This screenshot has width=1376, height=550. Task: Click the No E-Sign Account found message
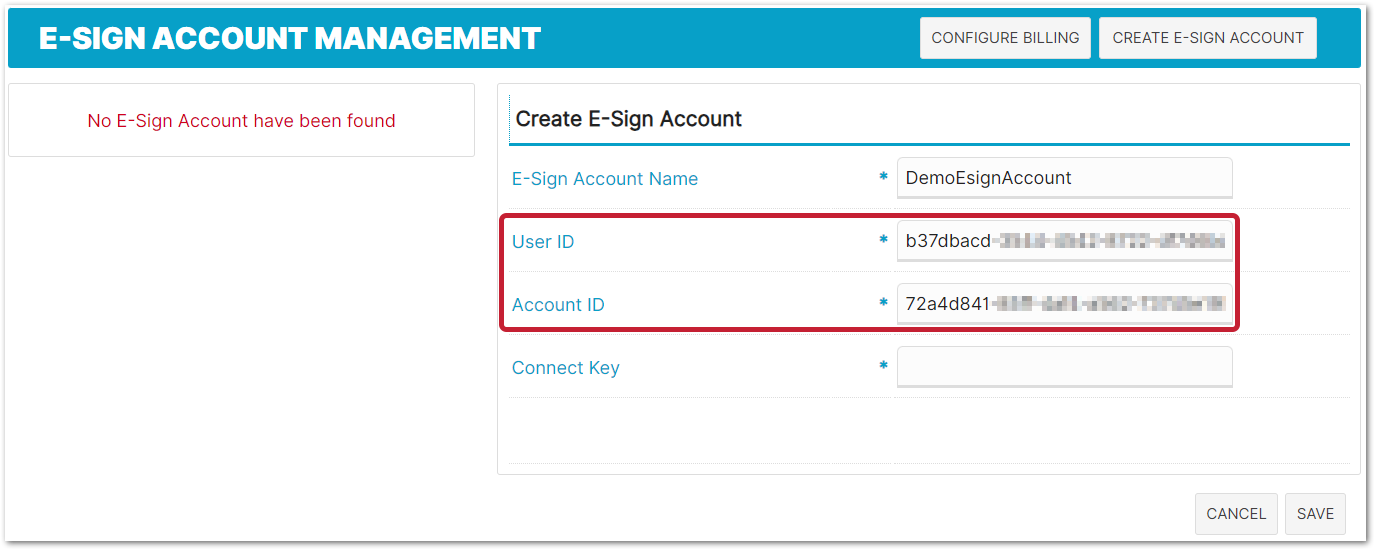tap(241, 121)
